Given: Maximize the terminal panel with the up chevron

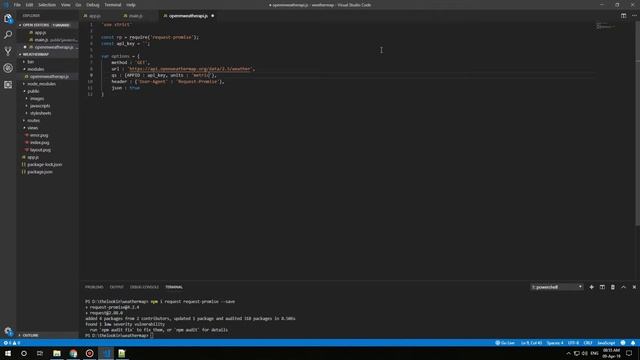Looking at the screenshot, I should [x=623, y=287].
